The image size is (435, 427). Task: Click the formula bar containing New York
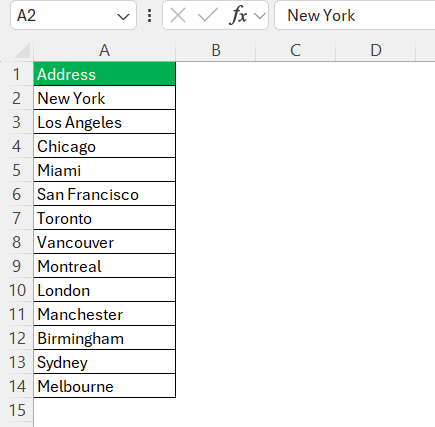pyautogui.click(x=355, y=15)
